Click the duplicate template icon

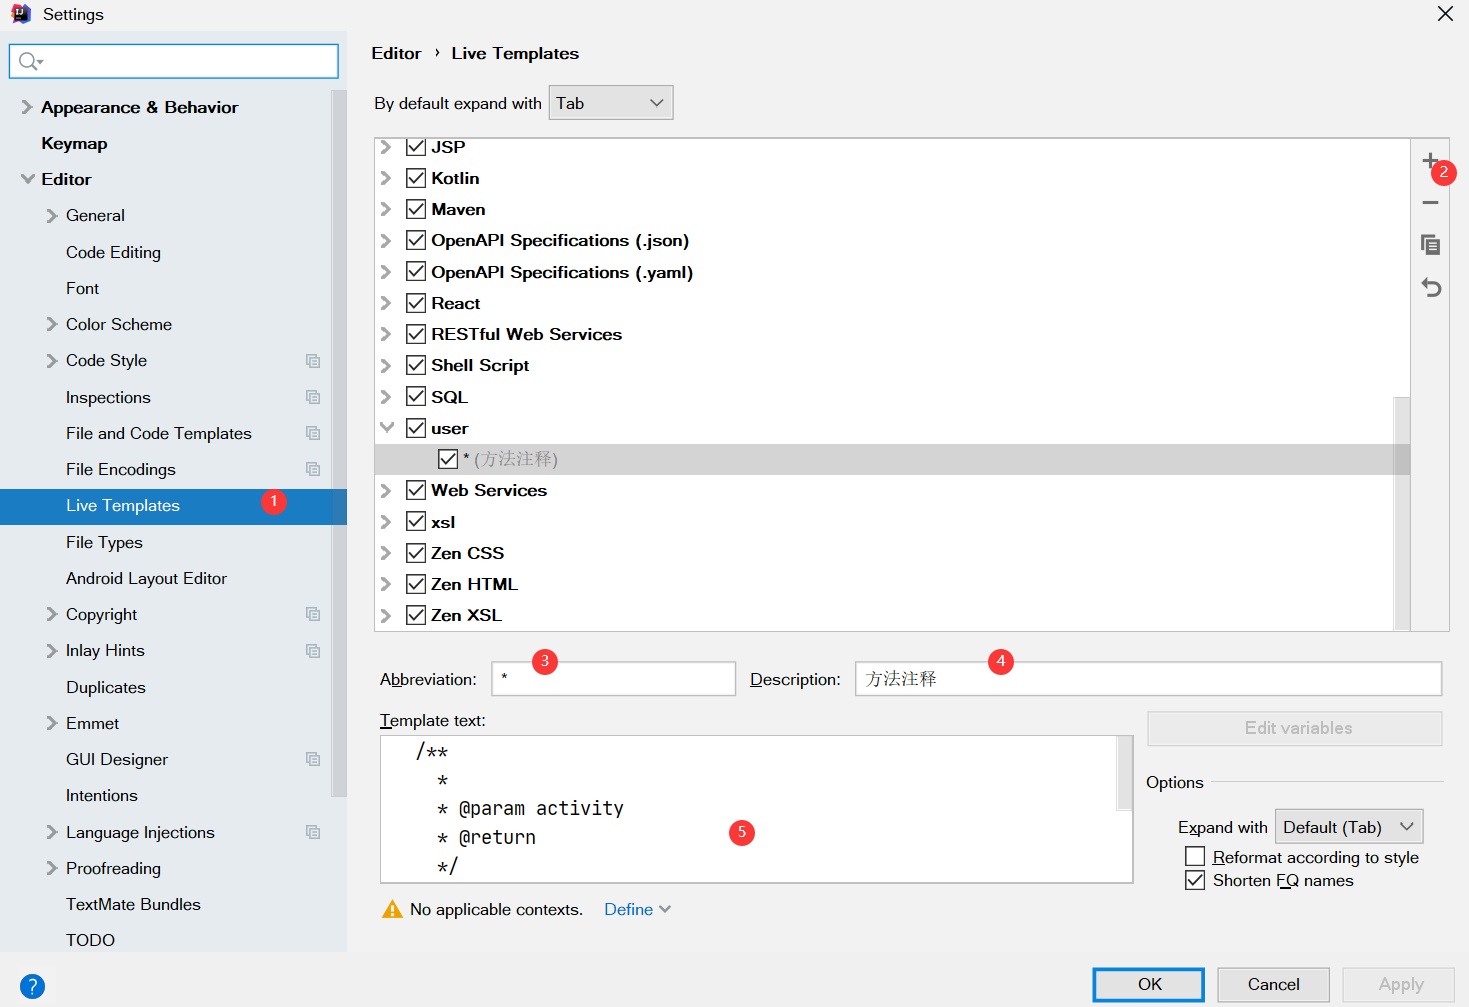1430,245
